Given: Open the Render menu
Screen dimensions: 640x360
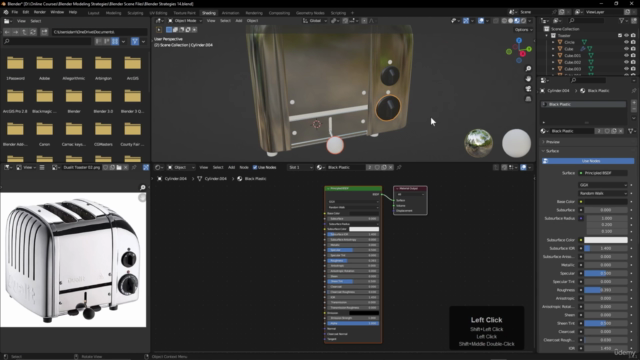Looking at the screenshot, I should point(40,12).
